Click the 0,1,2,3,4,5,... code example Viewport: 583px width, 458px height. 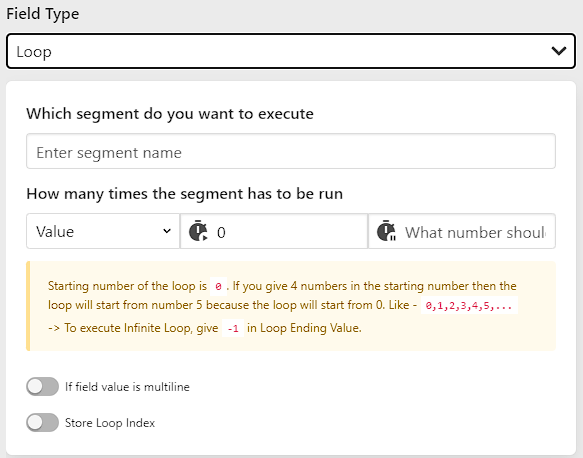(x=469, y=306)
